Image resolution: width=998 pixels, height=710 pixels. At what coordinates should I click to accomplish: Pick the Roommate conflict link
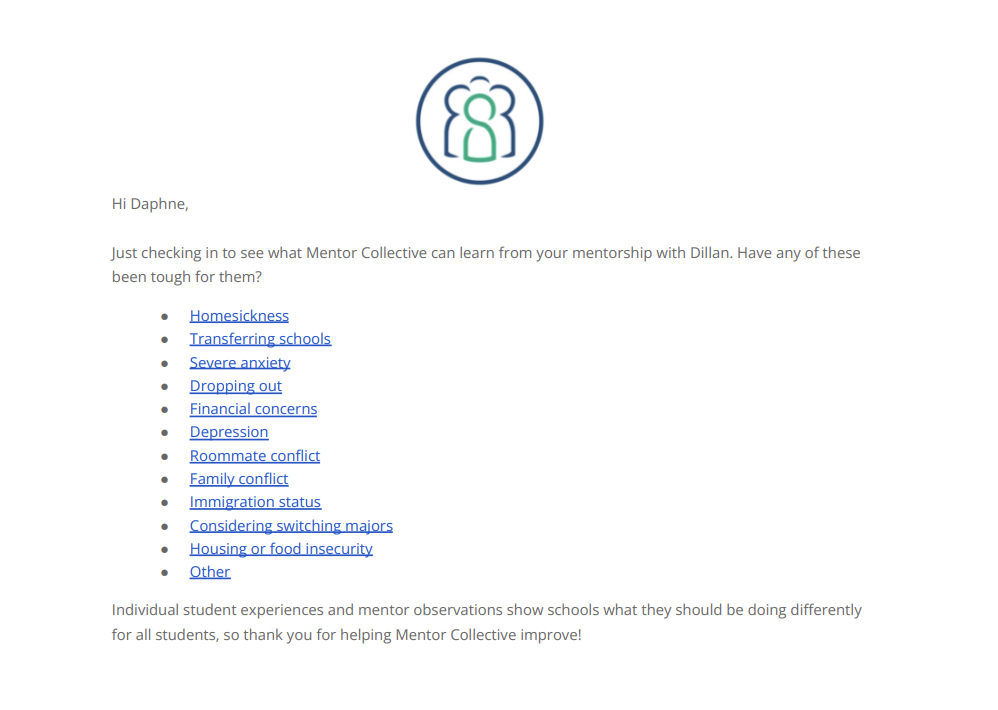click(255, 456)
